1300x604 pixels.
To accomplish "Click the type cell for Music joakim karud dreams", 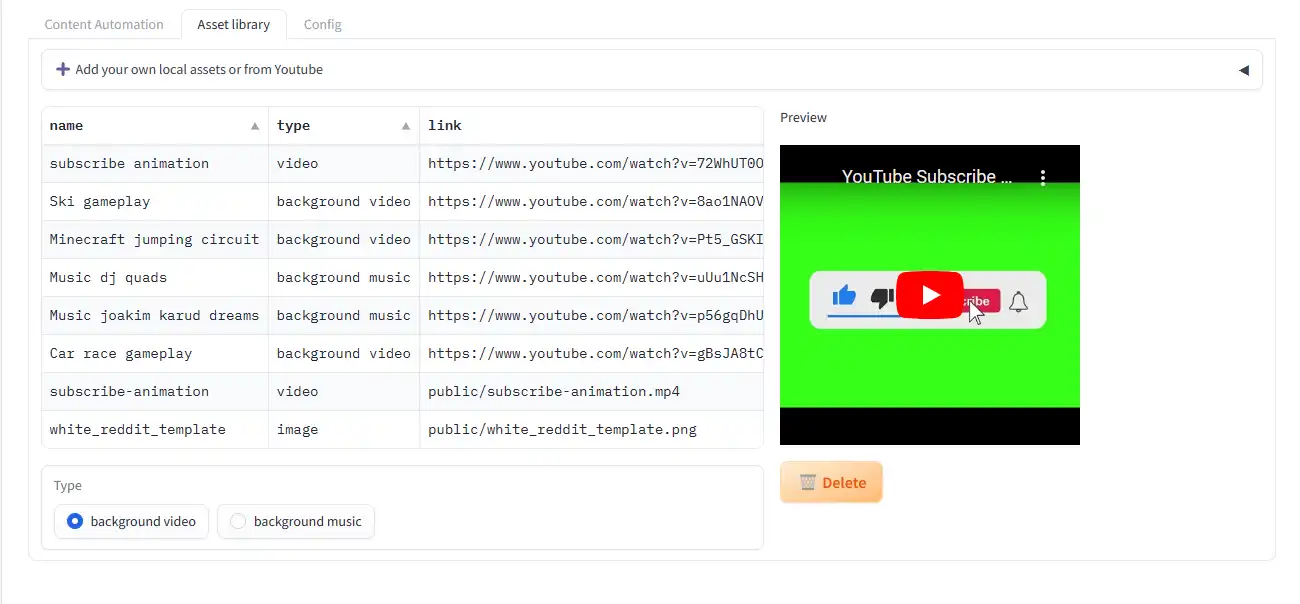I will tap(344, 316).
